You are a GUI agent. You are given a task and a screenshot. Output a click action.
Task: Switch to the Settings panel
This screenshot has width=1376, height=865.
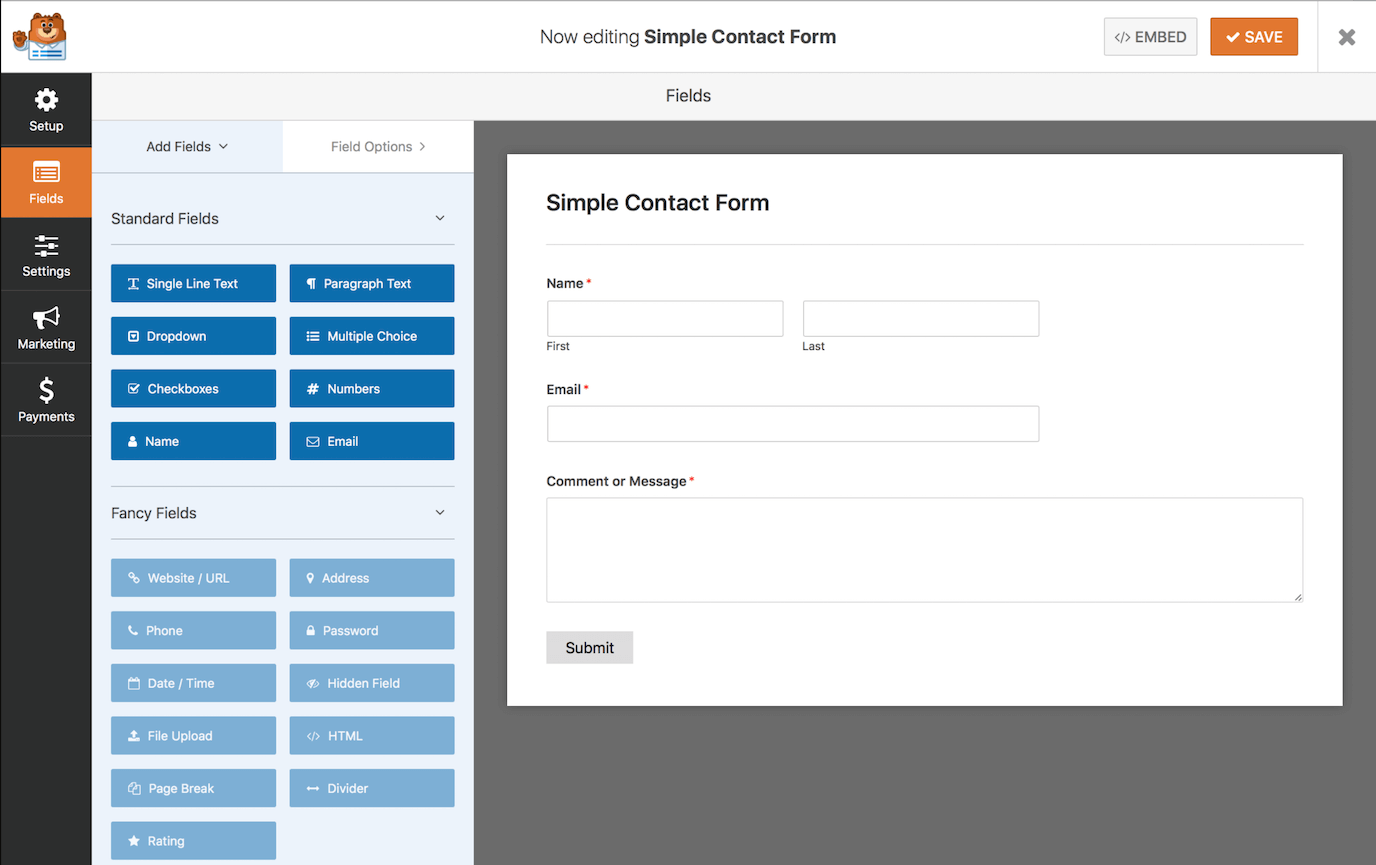click(x=46, y=254)
